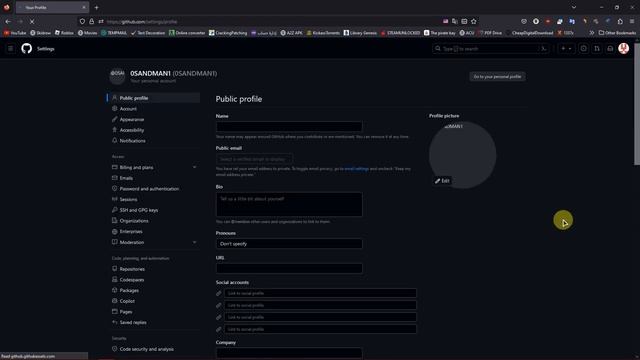This screenshot has height=360, width=640.
Task: Click the site lock icon in address bar
Action: 91,21
